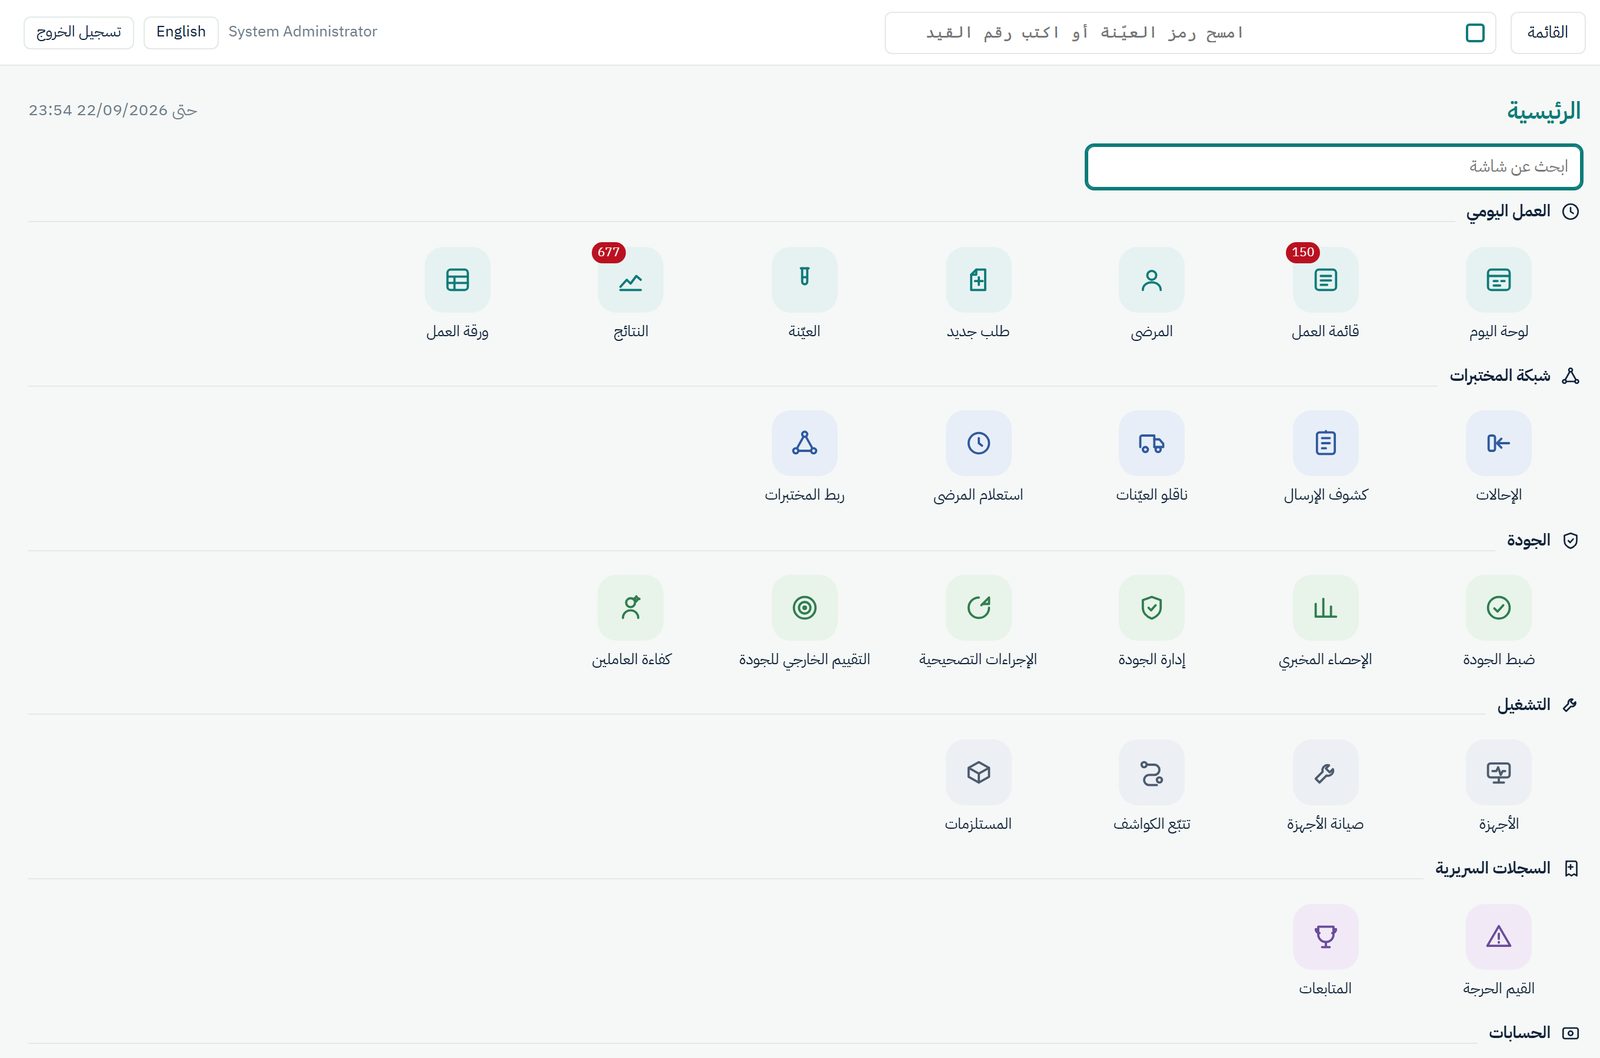
Task: Click the التشغيل section heading
Action: (1523, 705)
